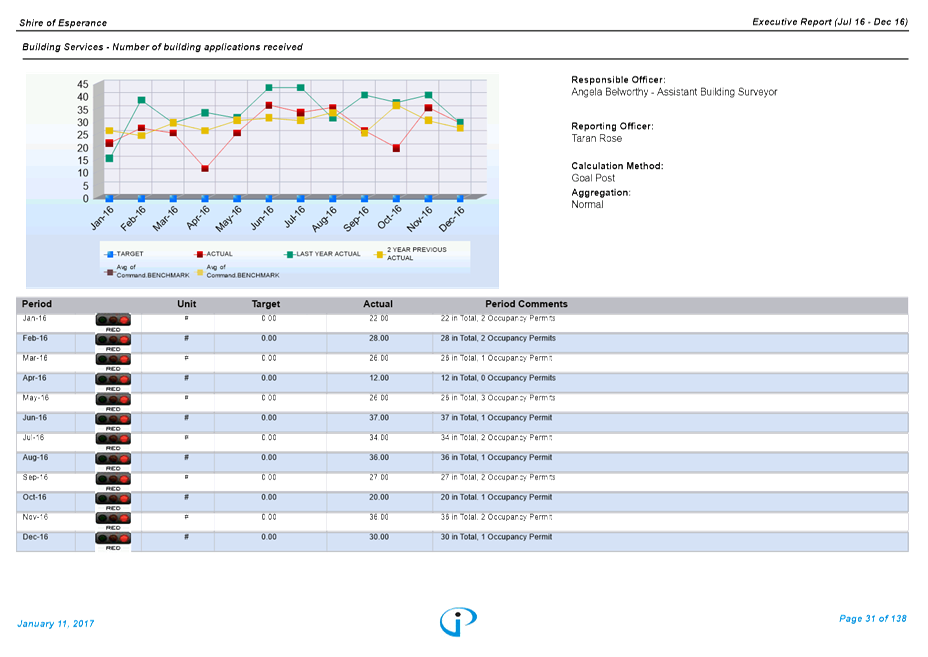
Task: Click the Apr-16 red traffic light indicator
Action: [113, 379]
